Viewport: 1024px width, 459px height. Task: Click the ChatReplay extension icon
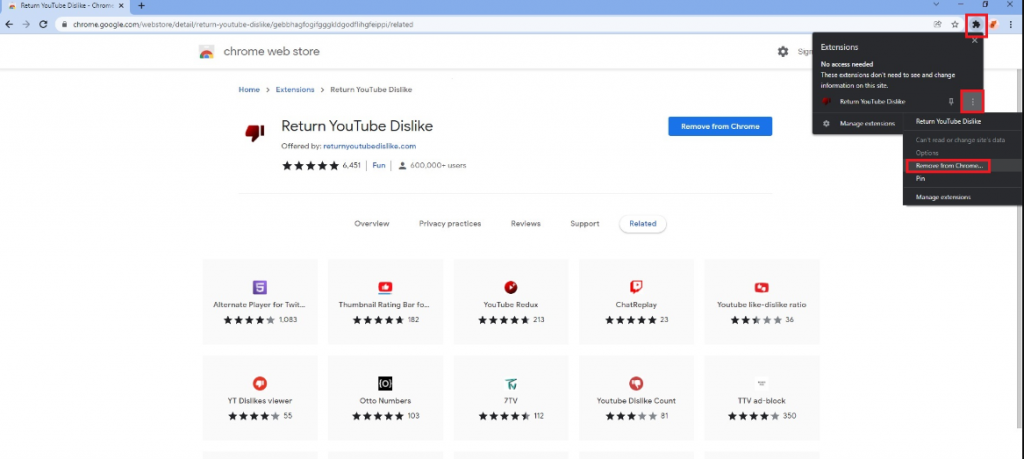(x=636, y=287)
